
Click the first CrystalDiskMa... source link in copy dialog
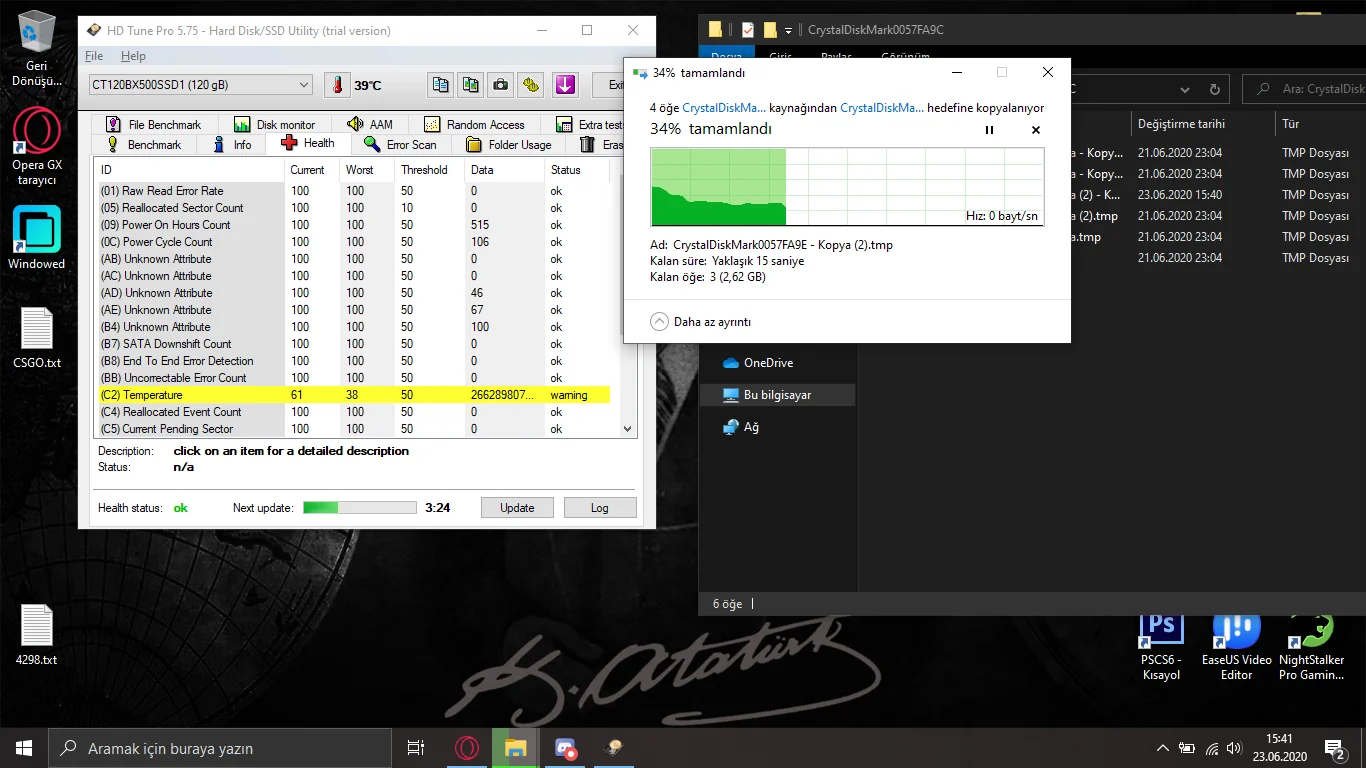click(724, 108)
